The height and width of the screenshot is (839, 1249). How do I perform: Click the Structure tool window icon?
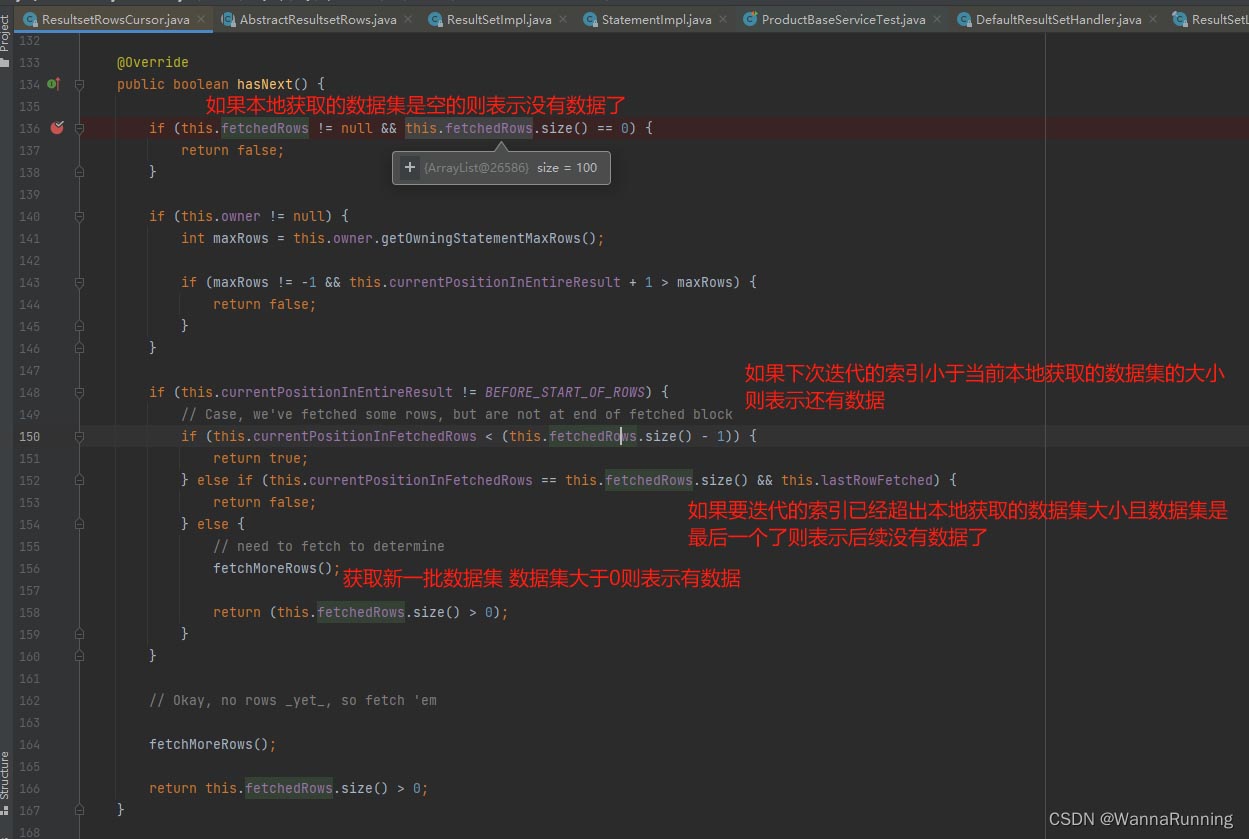(5, 811)
